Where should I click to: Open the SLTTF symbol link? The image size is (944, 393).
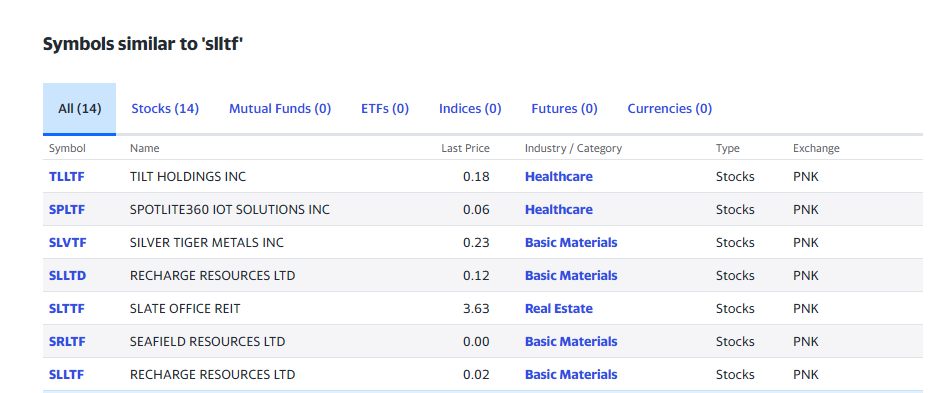pos(67,309)
